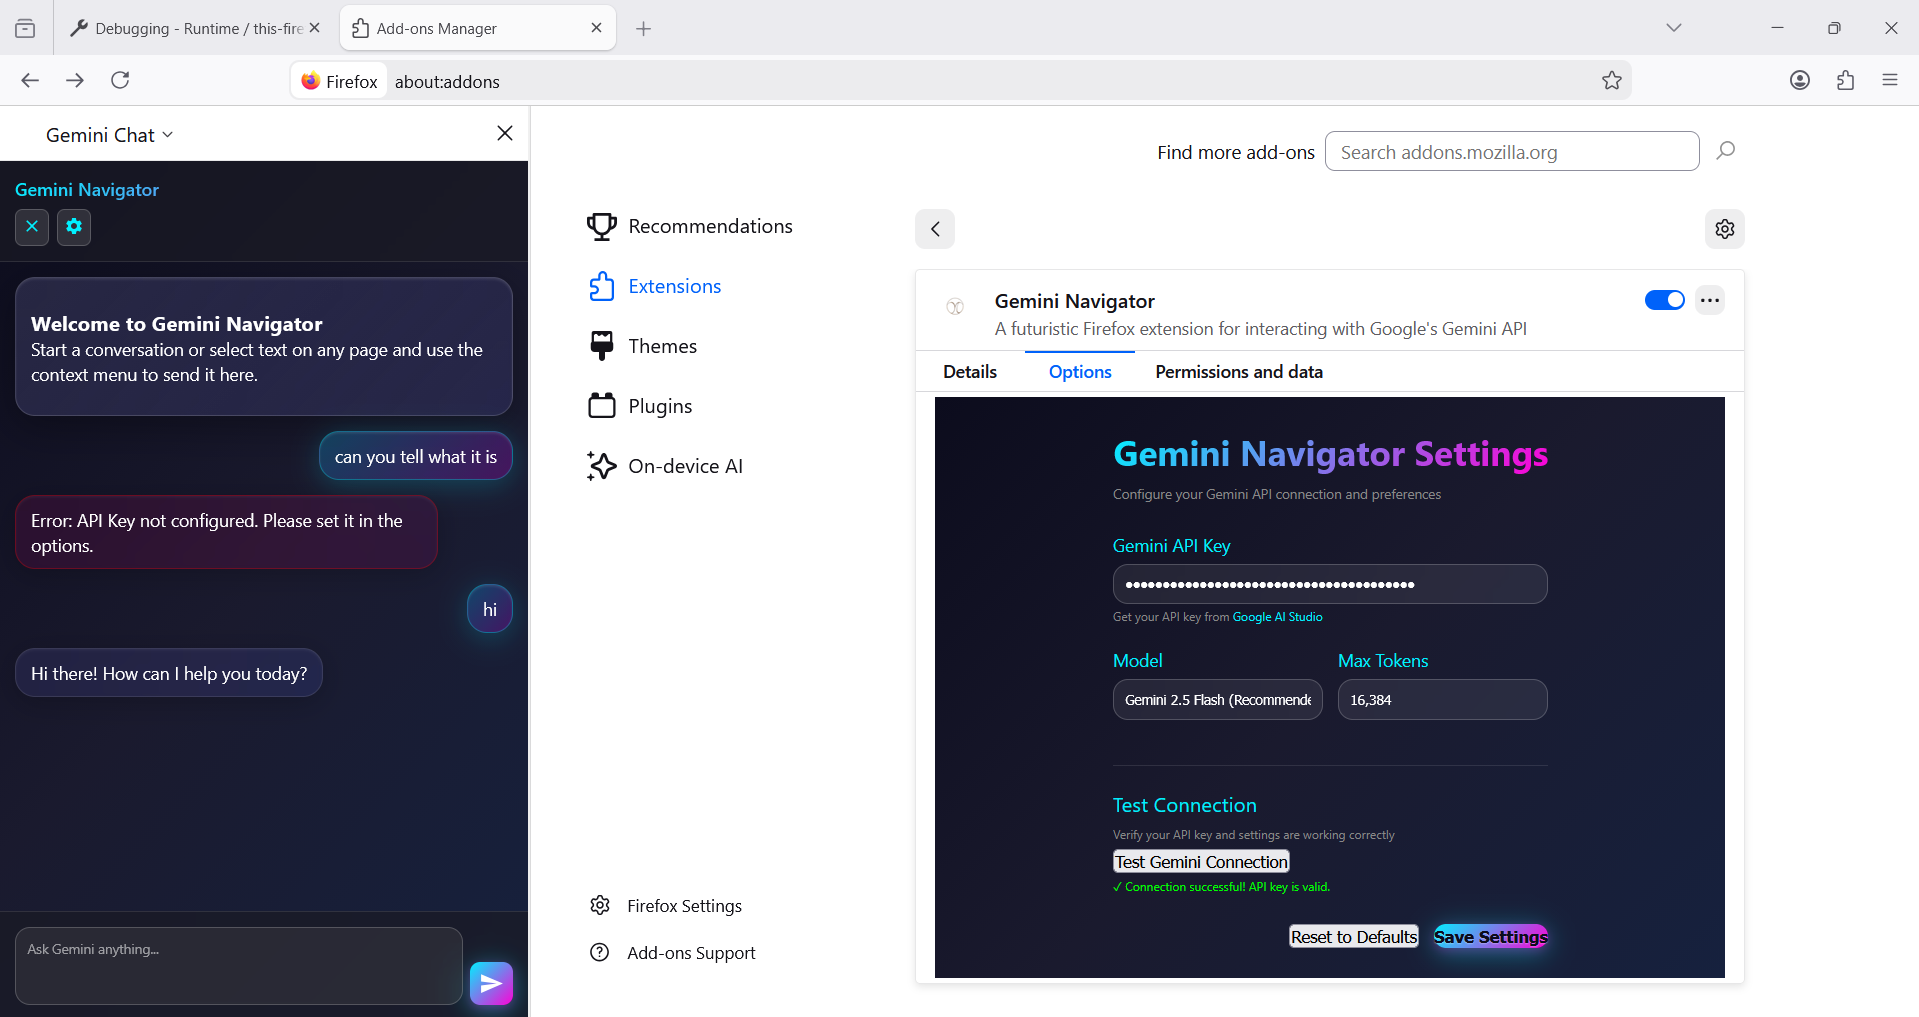Click the Test Gemini Connection button
Screen dimensions: 1919x1017
1201,862
